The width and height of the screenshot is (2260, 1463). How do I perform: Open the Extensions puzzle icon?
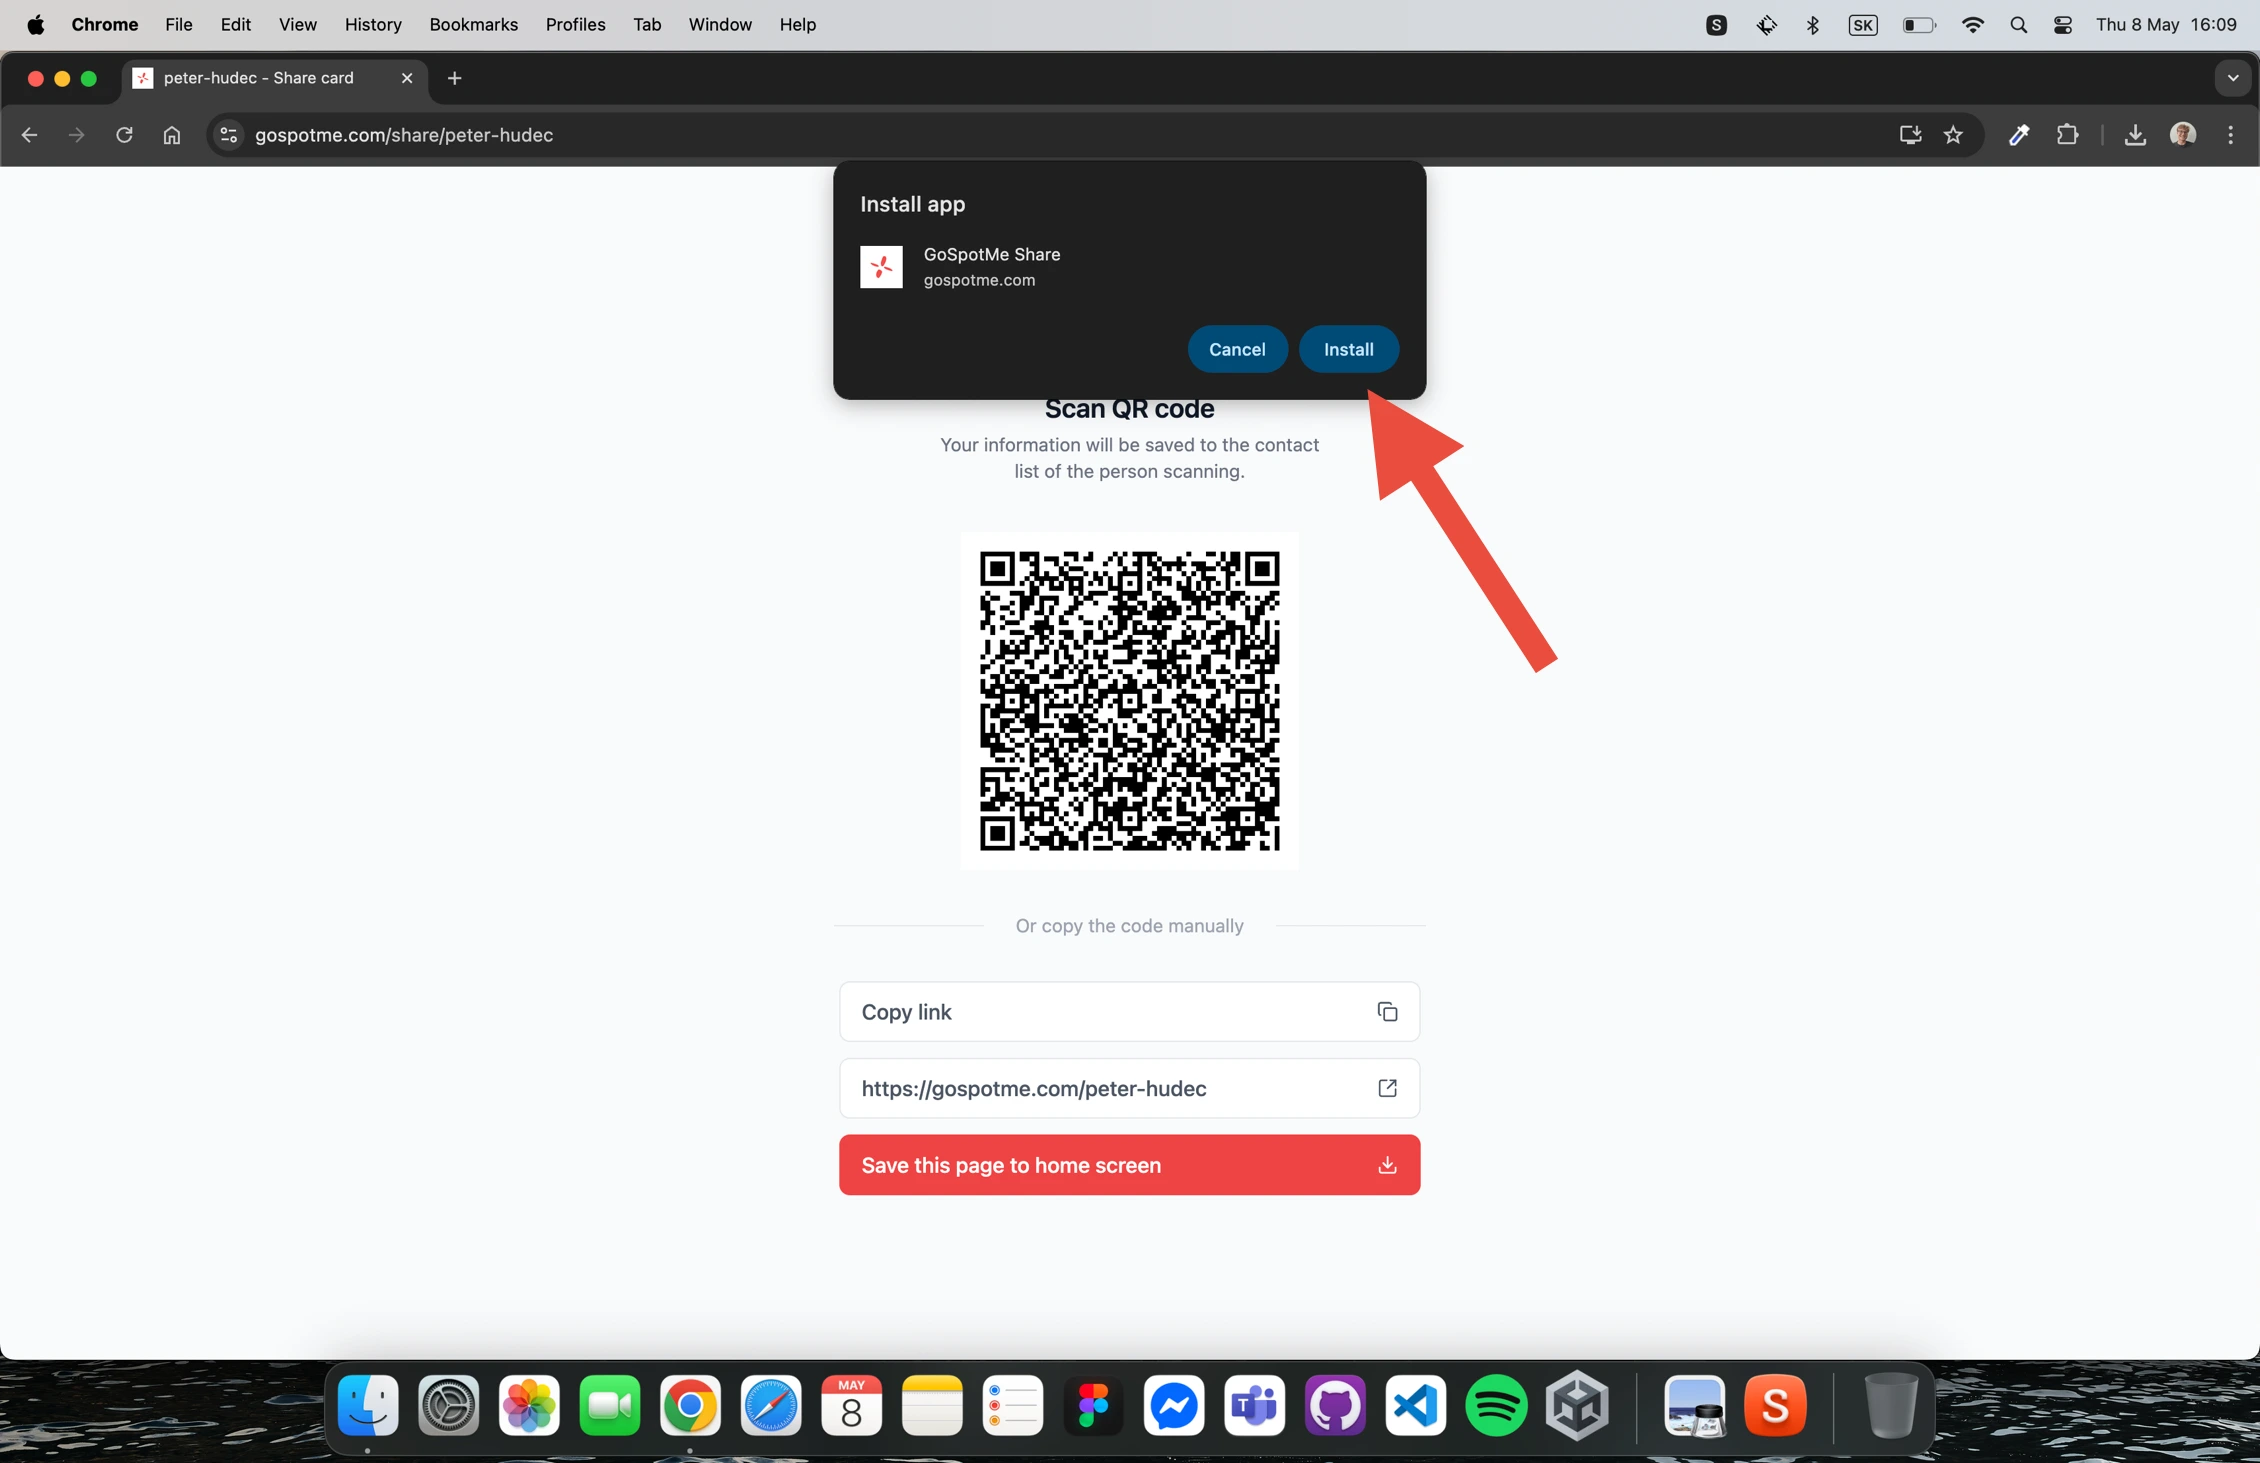point(2067,135)
